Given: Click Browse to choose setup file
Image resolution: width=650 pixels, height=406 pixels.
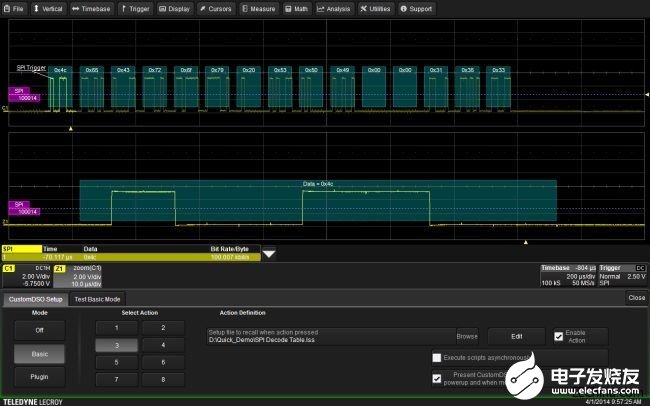Looking at the screenshot, I should [x=467, y=337].
